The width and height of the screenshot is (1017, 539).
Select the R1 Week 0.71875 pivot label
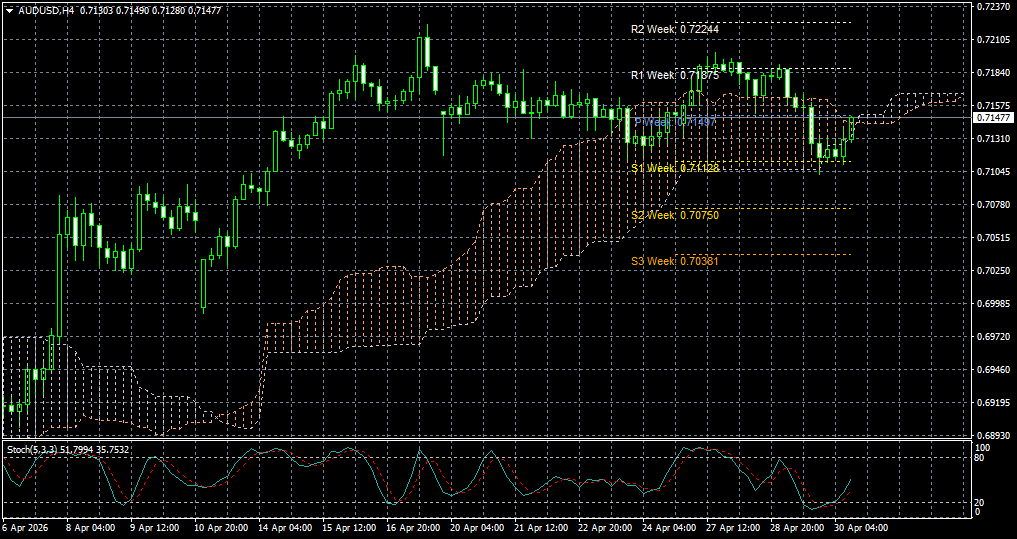(675, 75)
